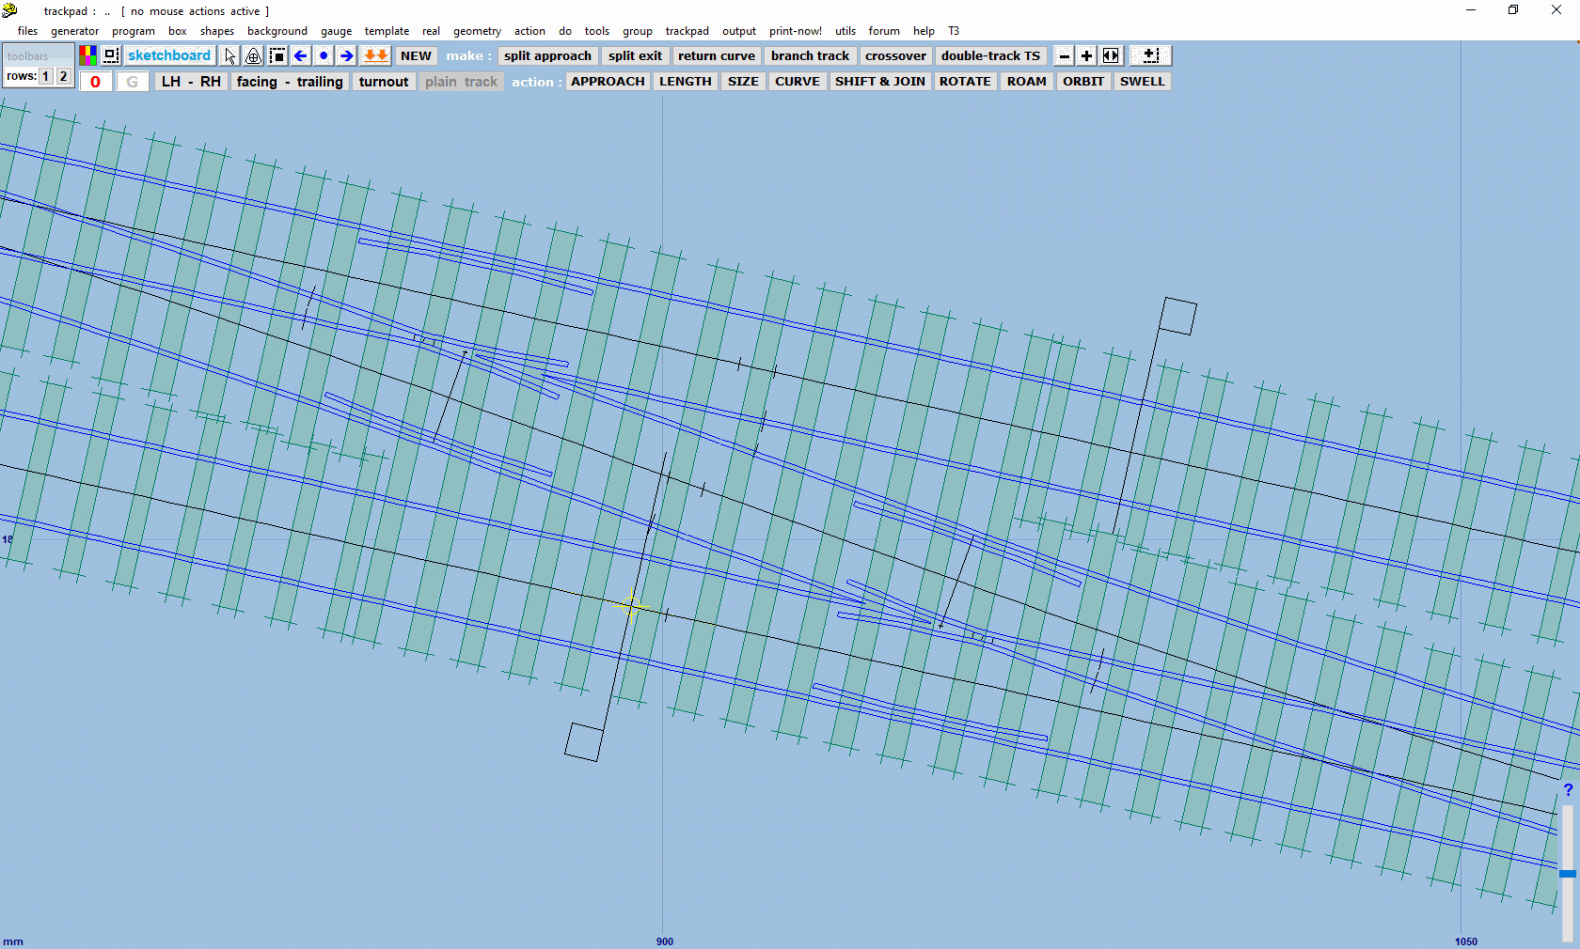Select the arrow pointer tool icon

tap(230, 56)
